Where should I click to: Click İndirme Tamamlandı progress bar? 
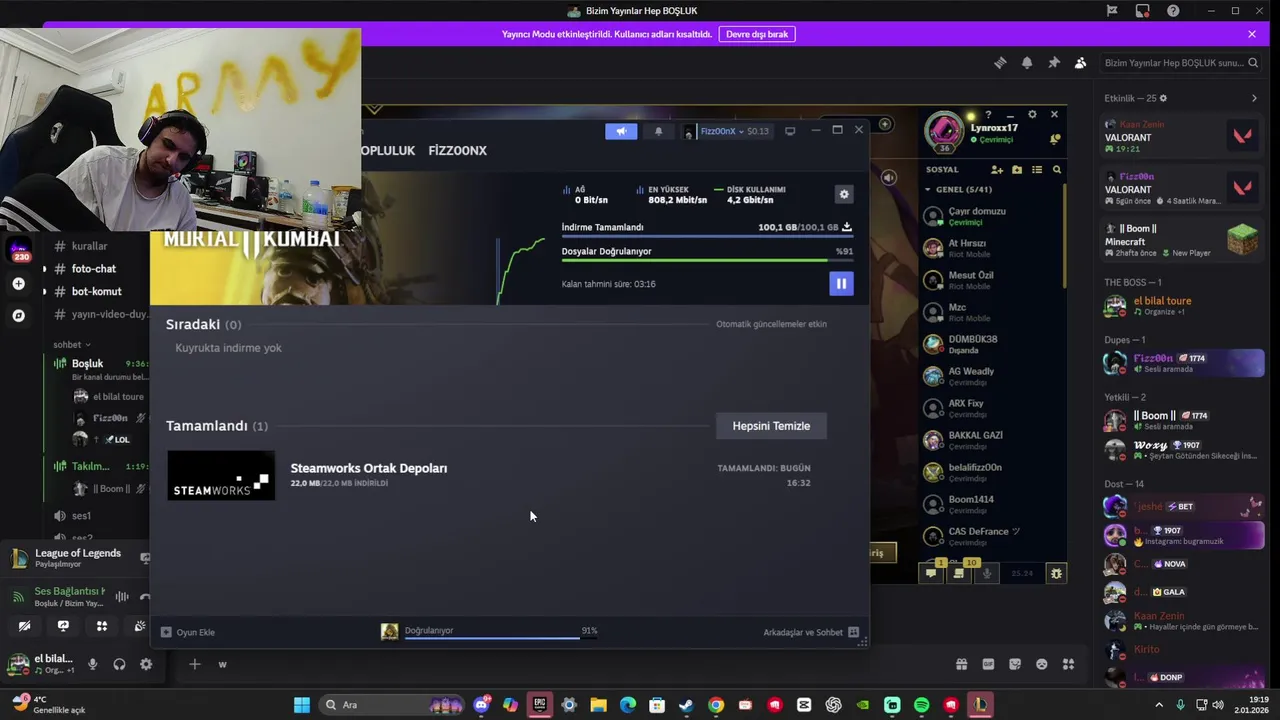tap(707, 236)
